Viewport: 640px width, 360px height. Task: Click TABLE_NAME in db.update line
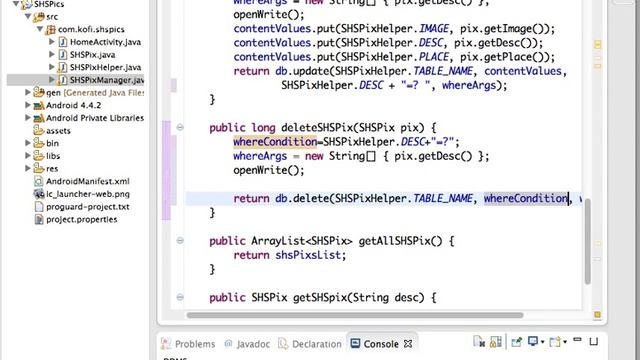(x=443, y=71)
